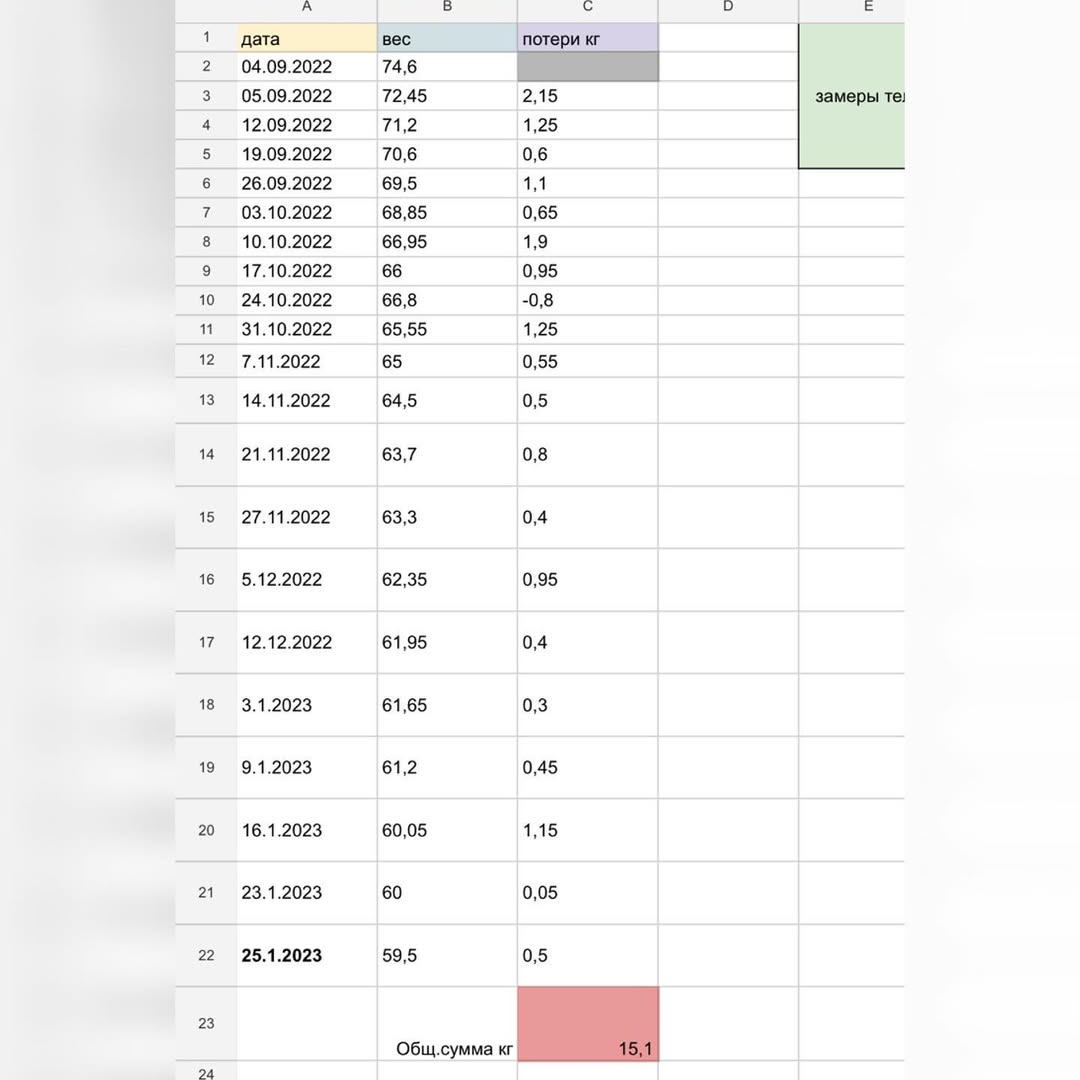Select the gray shaded cell in column C
1080x1080 pixels.
click(x=588, y=67)
